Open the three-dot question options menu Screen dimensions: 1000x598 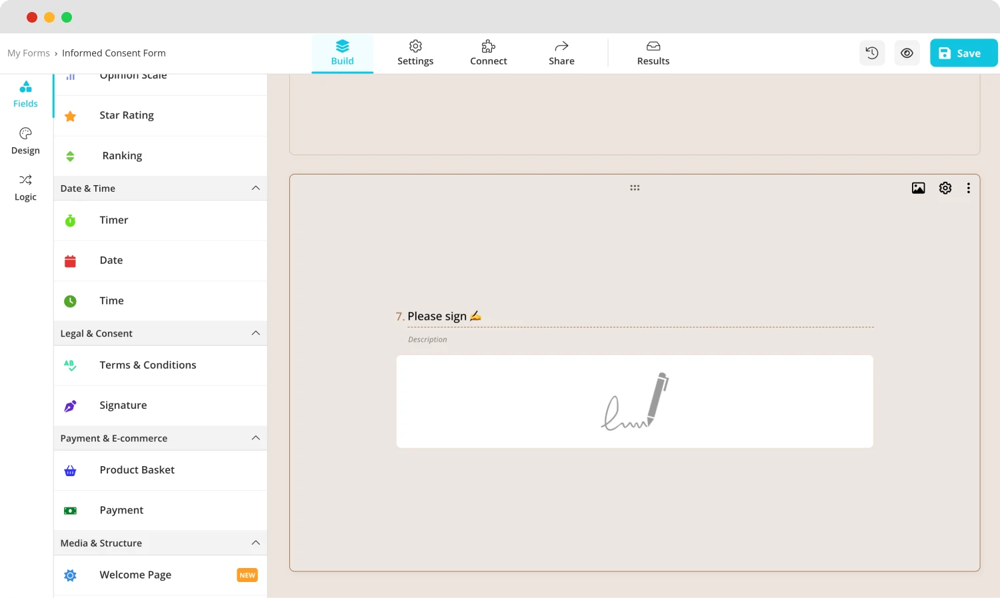pos(968,188)
